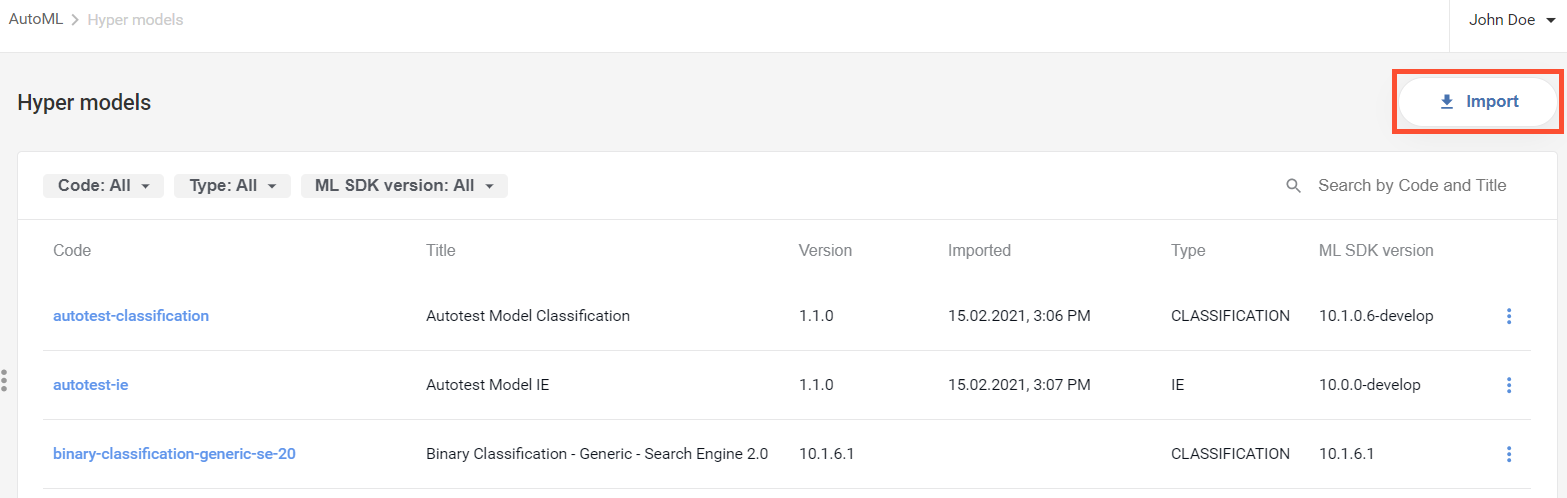1567x498 pixels.
Task: Expand the Type: All filter
Action: 232,186
